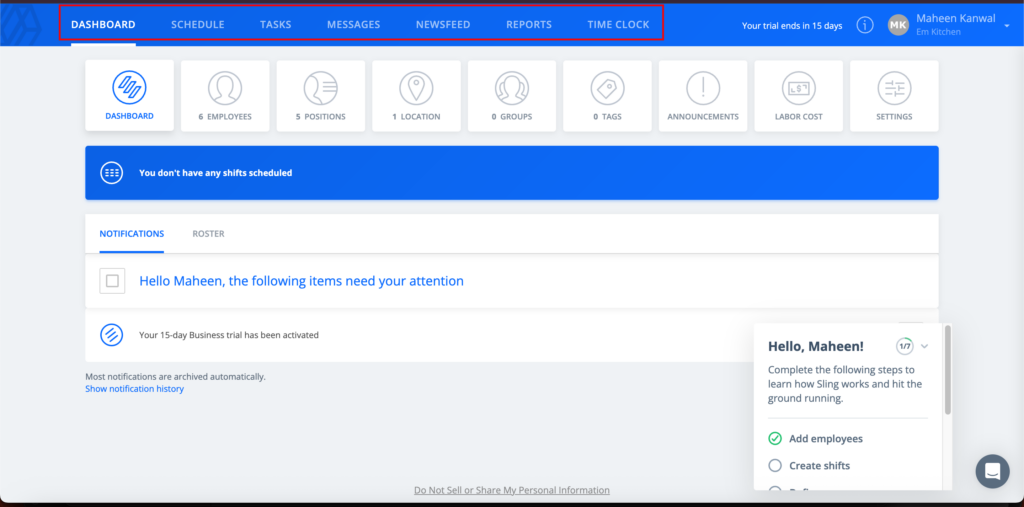Open the 0 Groups tile
This screenshot has height=507, width=1024.
pyautogui.click(x=512, y=96)
